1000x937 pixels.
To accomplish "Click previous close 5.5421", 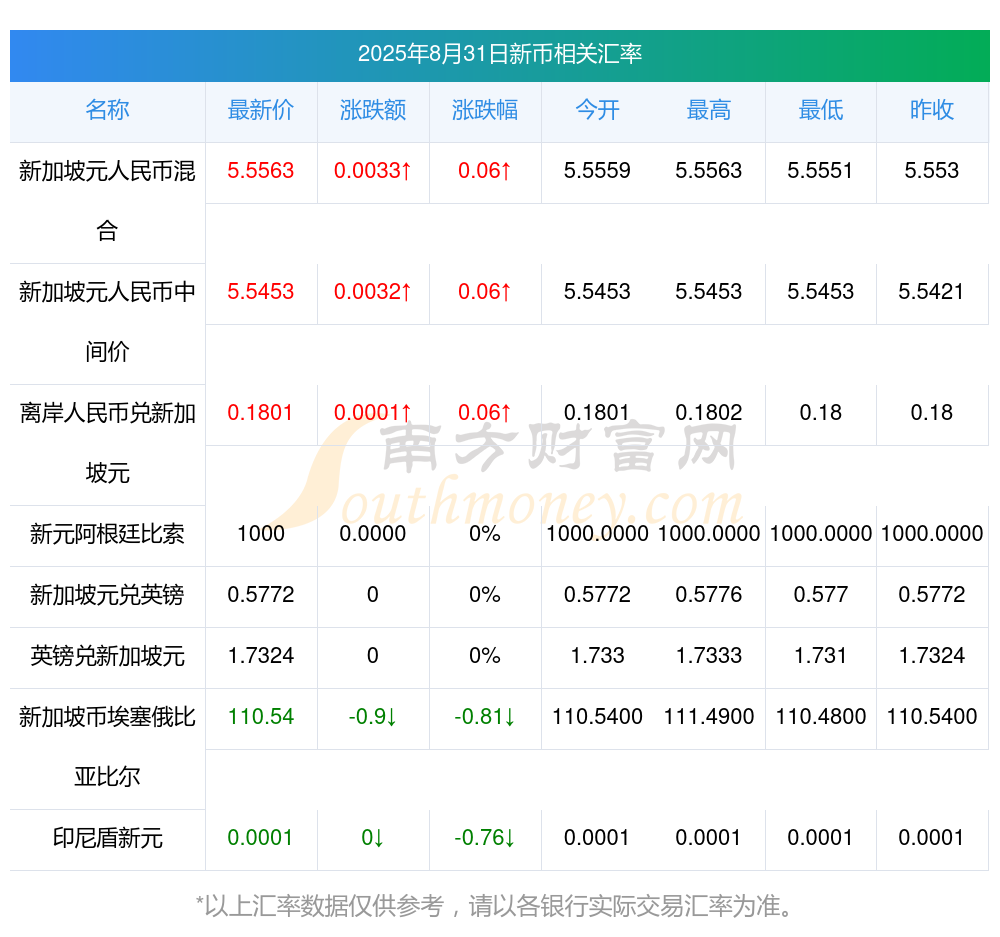I will point(932,292).
